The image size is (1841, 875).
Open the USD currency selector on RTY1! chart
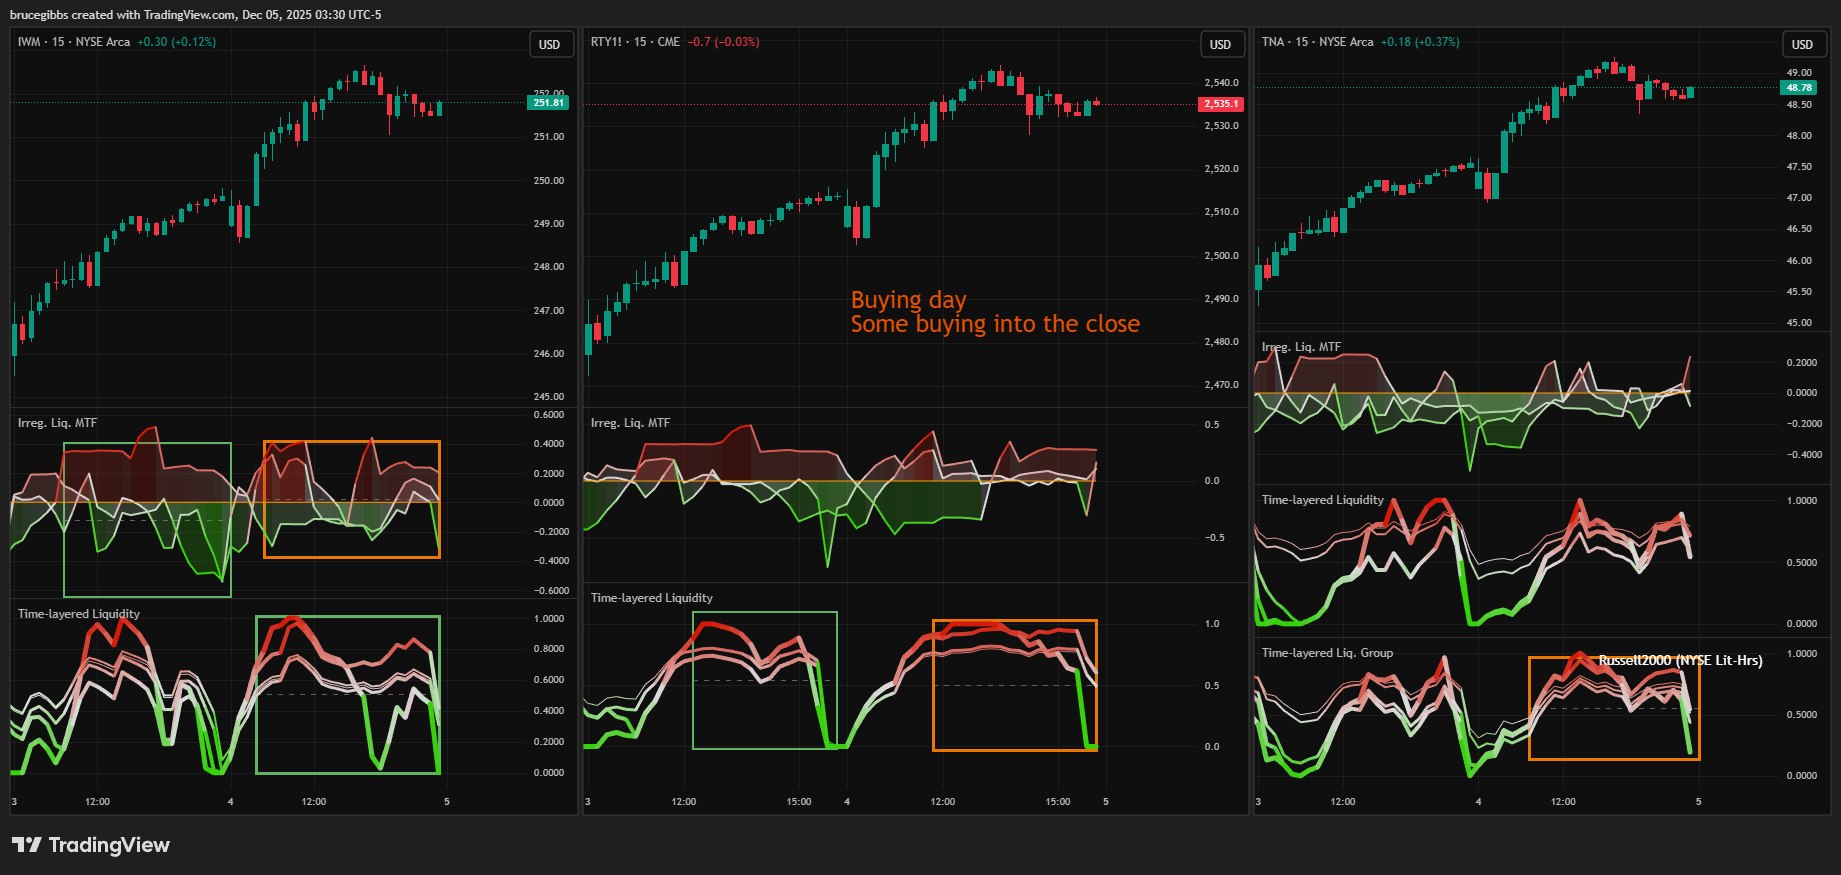click(x=1220, y=44)
